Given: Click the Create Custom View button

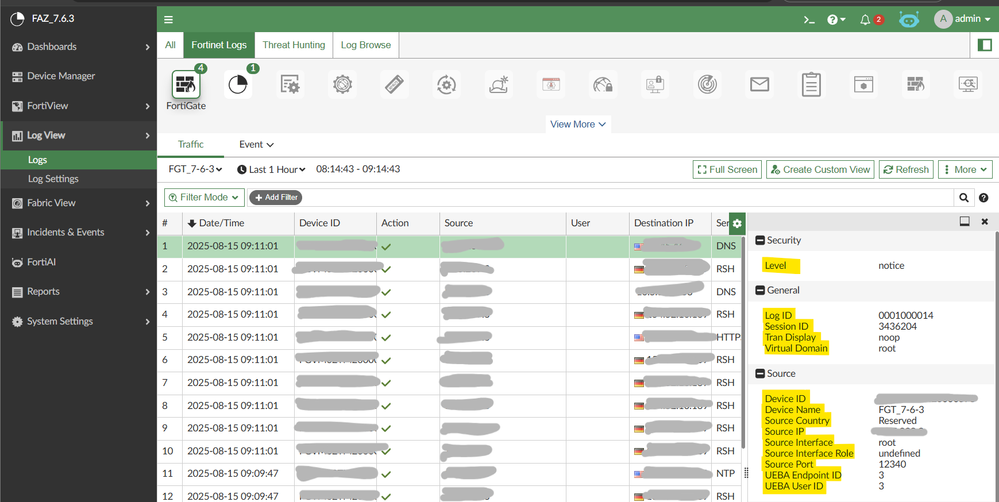Looking at the screenshot, I should click(x=820, y=170).
